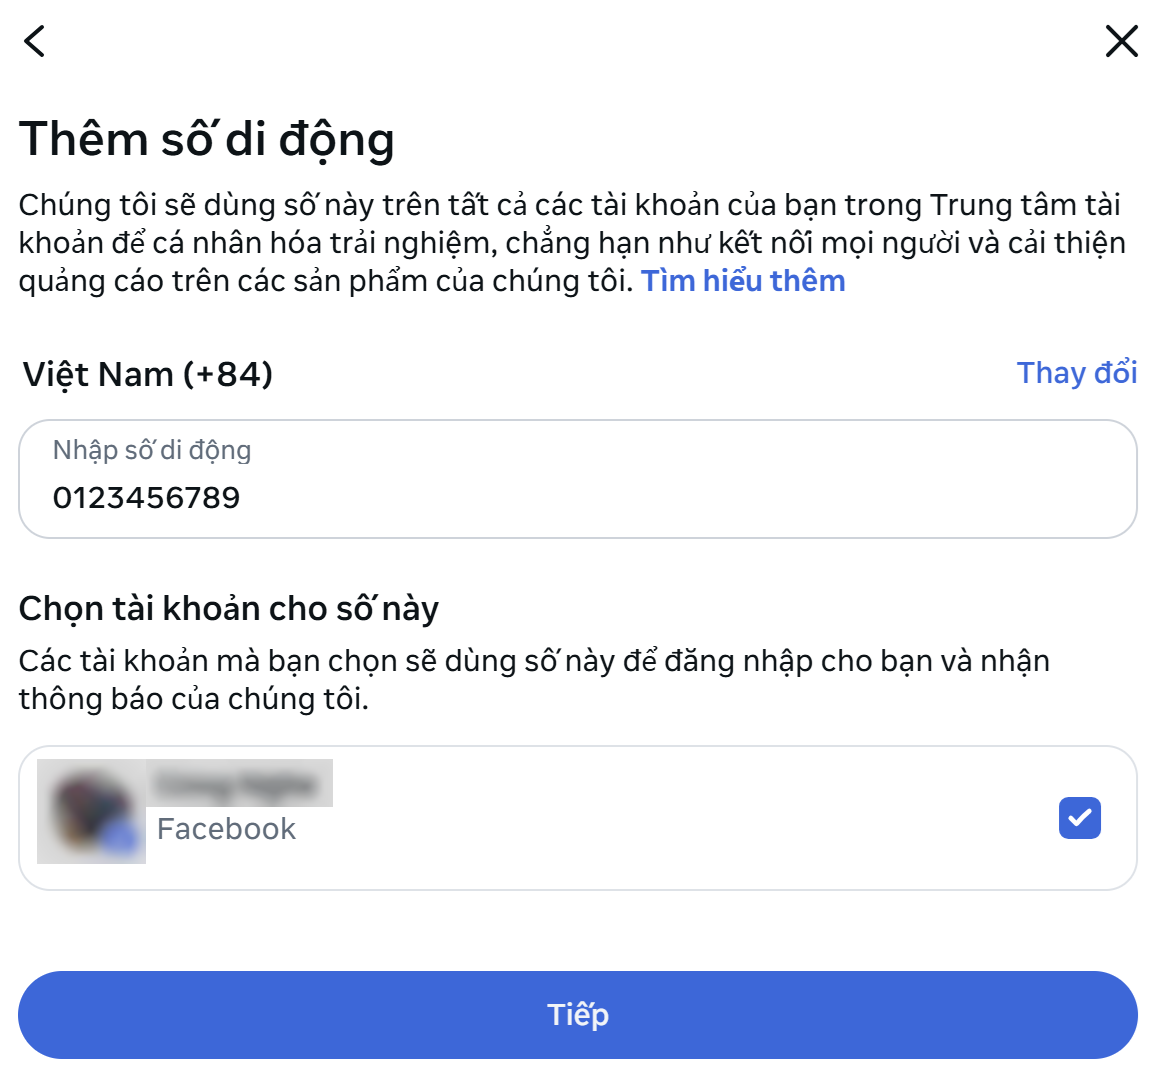Click the Chọn tài khoản cho số này heading
1156x1076 pixels.
pyautogui.click(x=229, y=609)
